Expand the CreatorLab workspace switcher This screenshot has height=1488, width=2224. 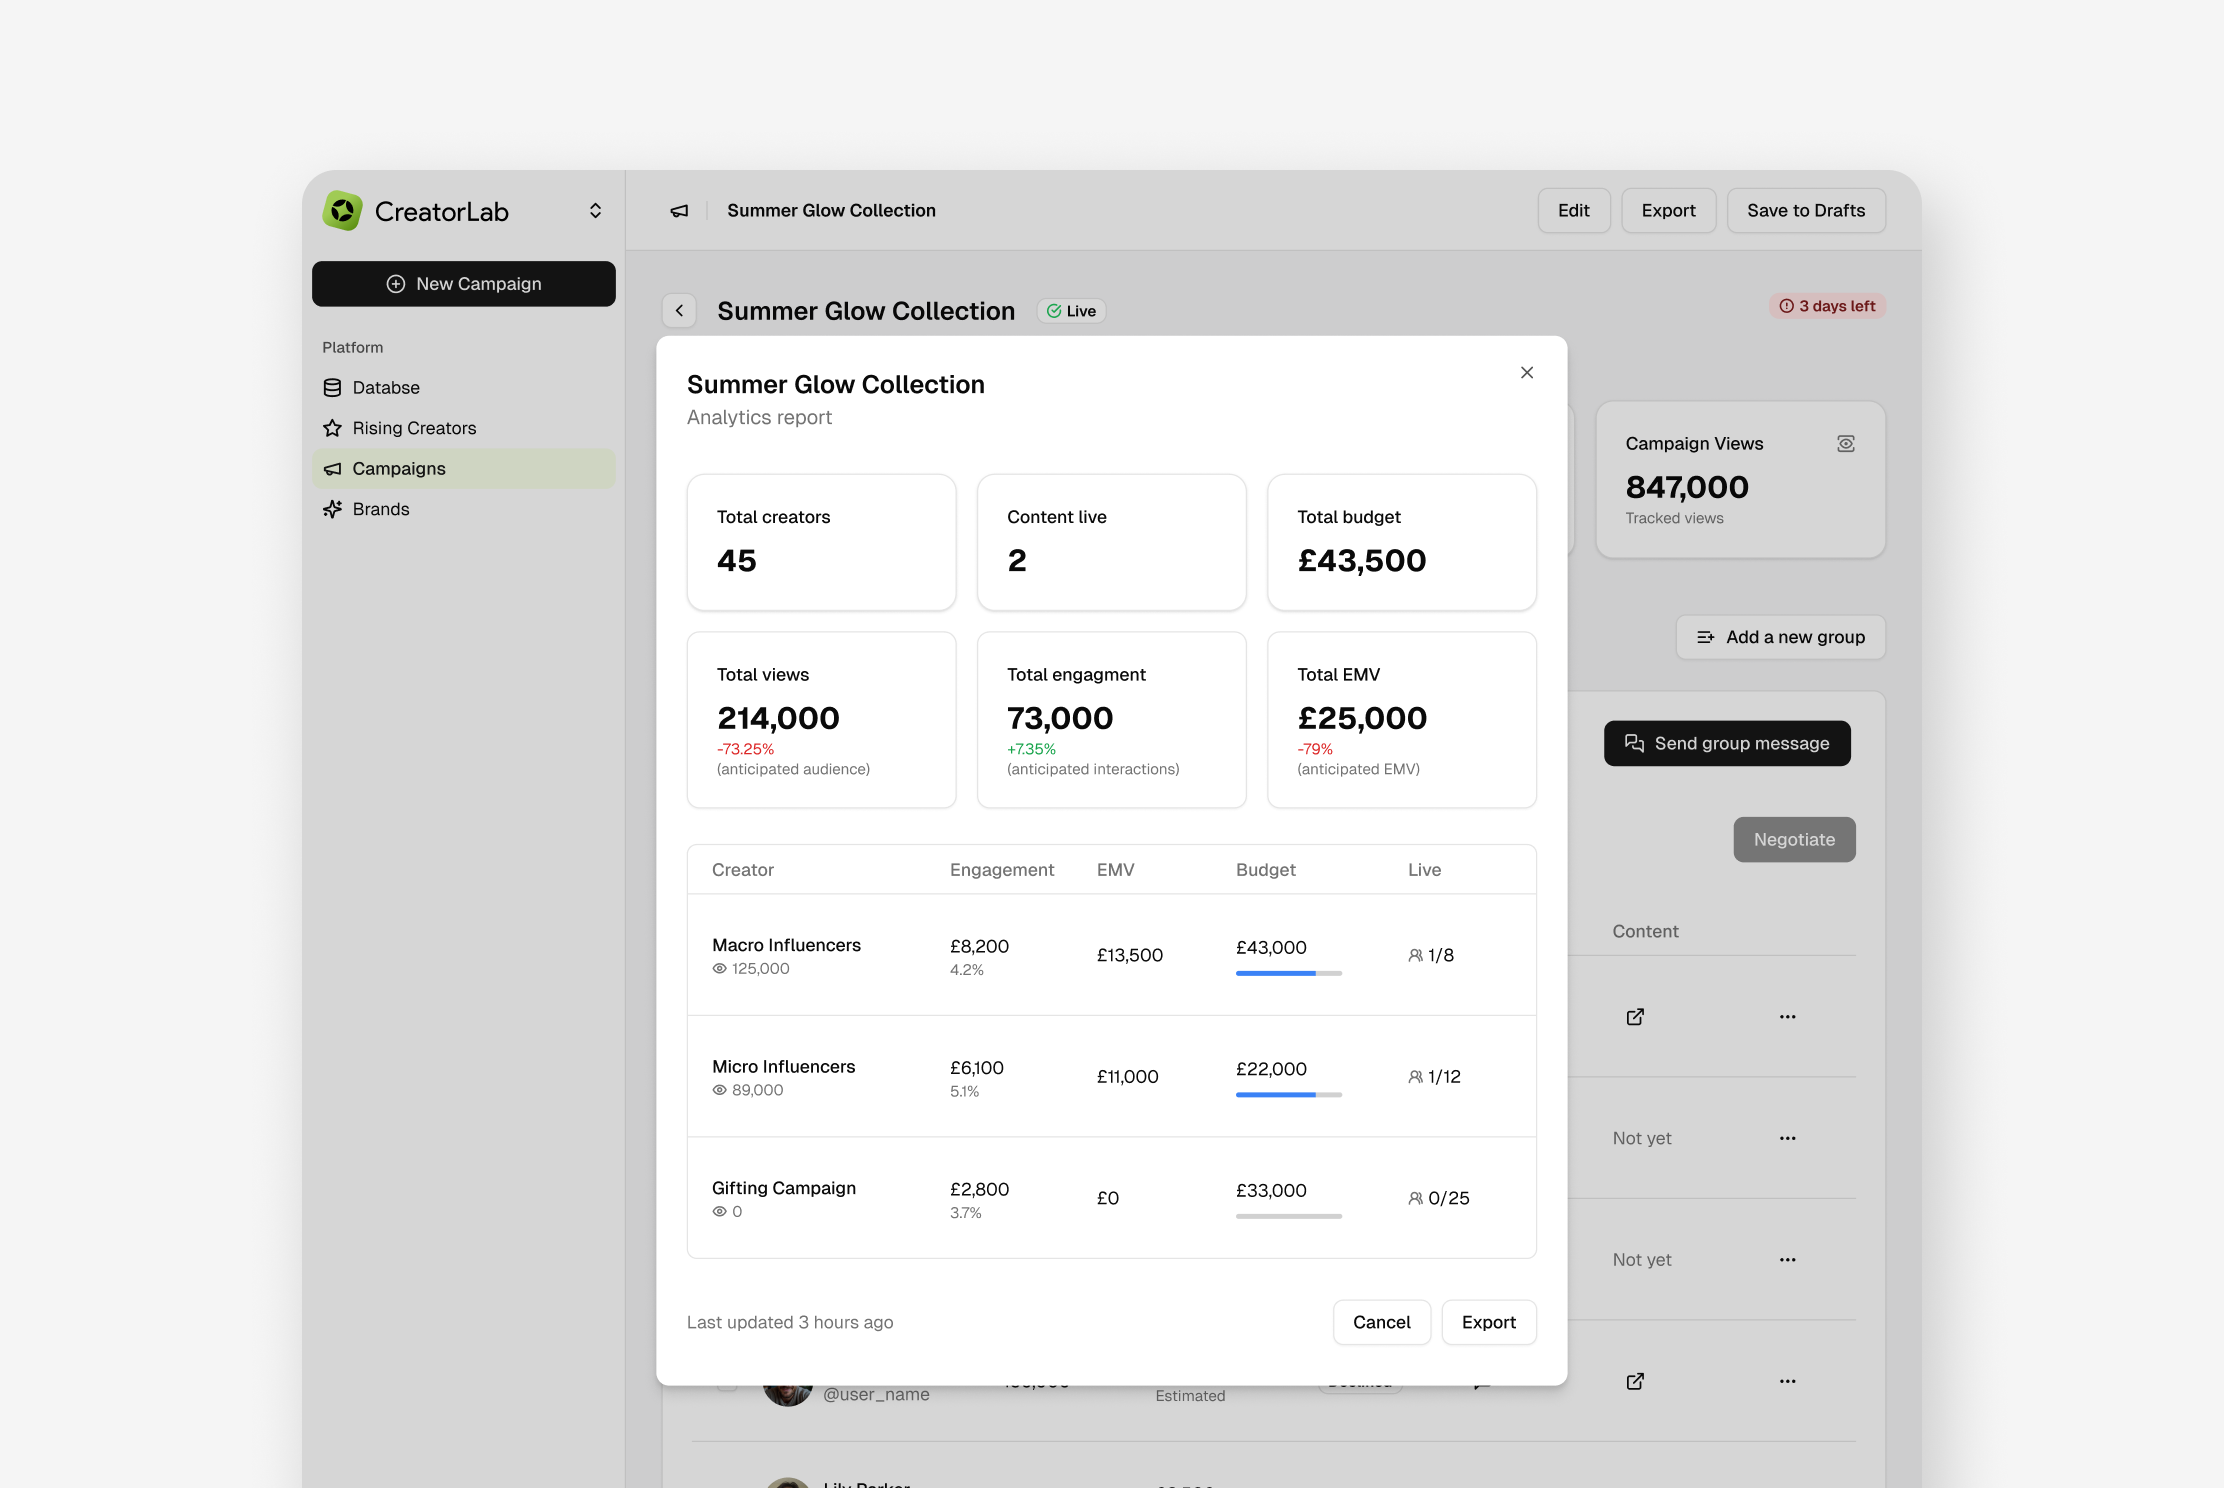(595, 211)
